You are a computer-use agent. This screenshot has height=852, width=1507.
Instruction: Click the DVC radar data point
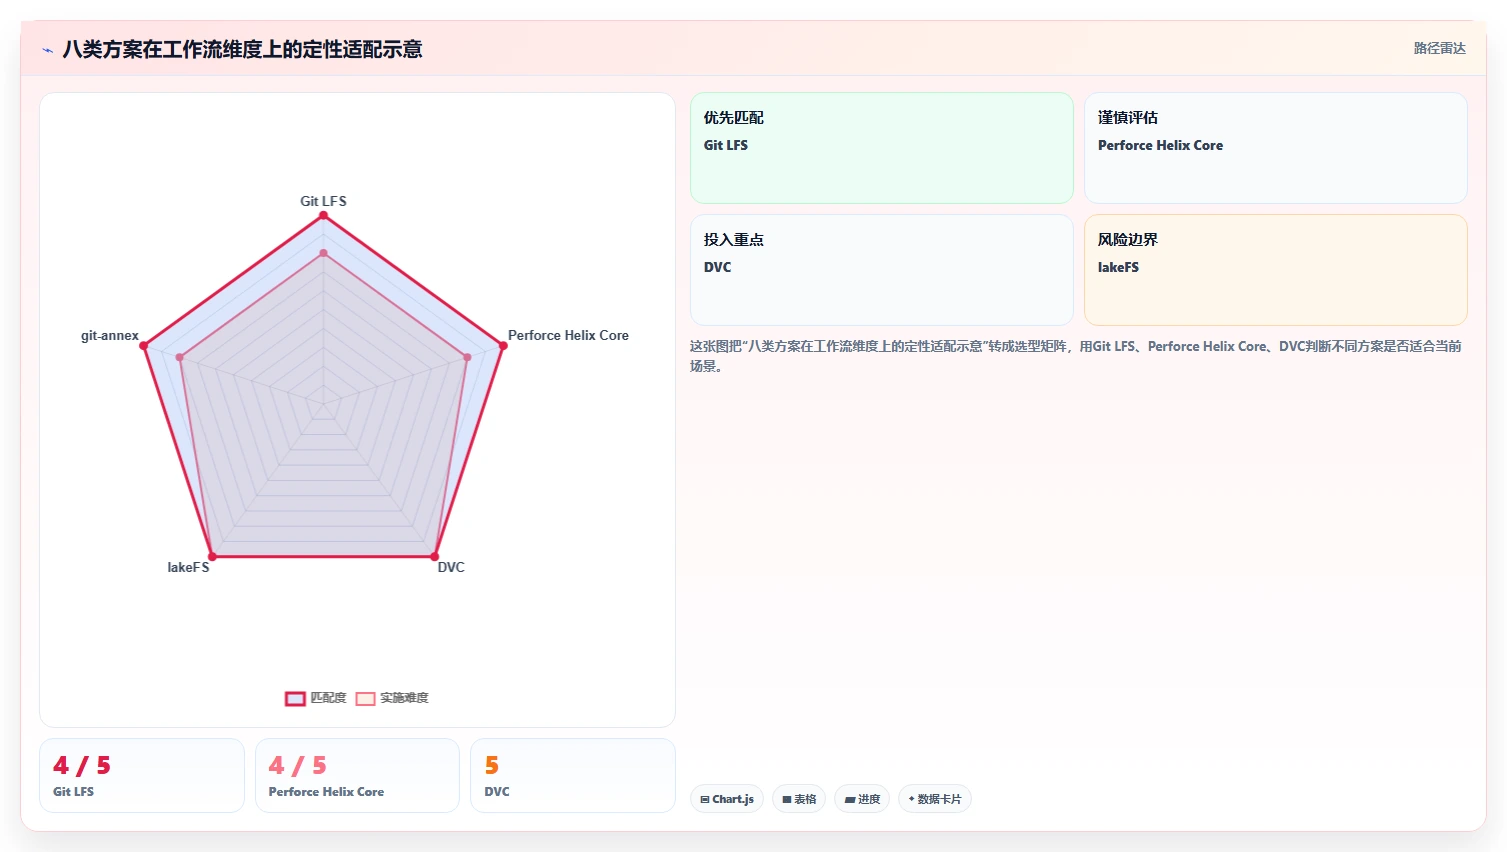tap(434, 556)
